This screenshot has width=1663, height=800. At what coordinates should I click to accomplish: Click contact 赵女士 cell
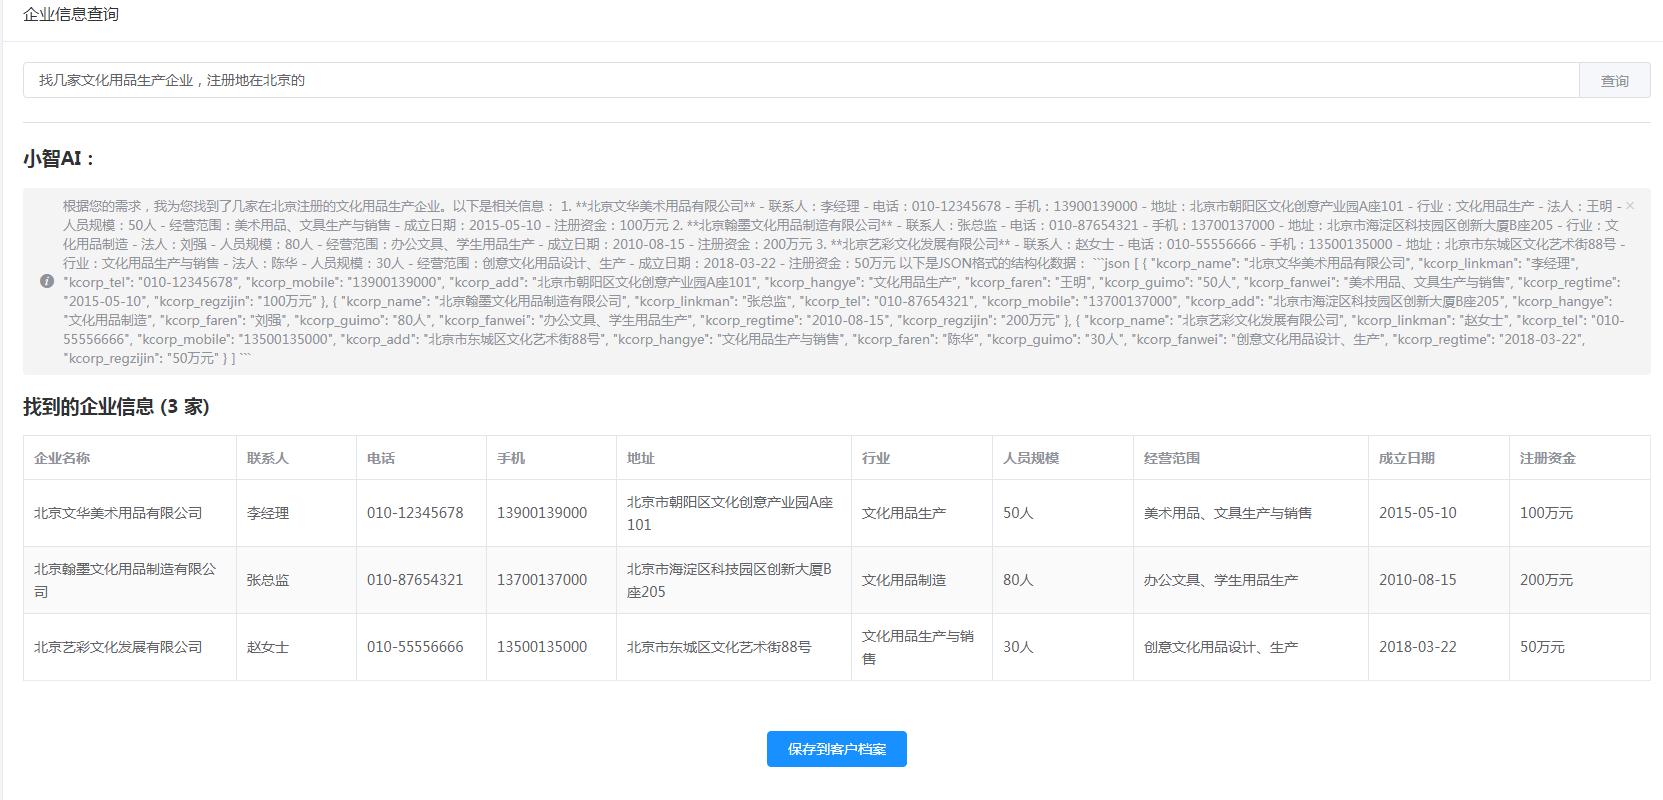point(268,647)
